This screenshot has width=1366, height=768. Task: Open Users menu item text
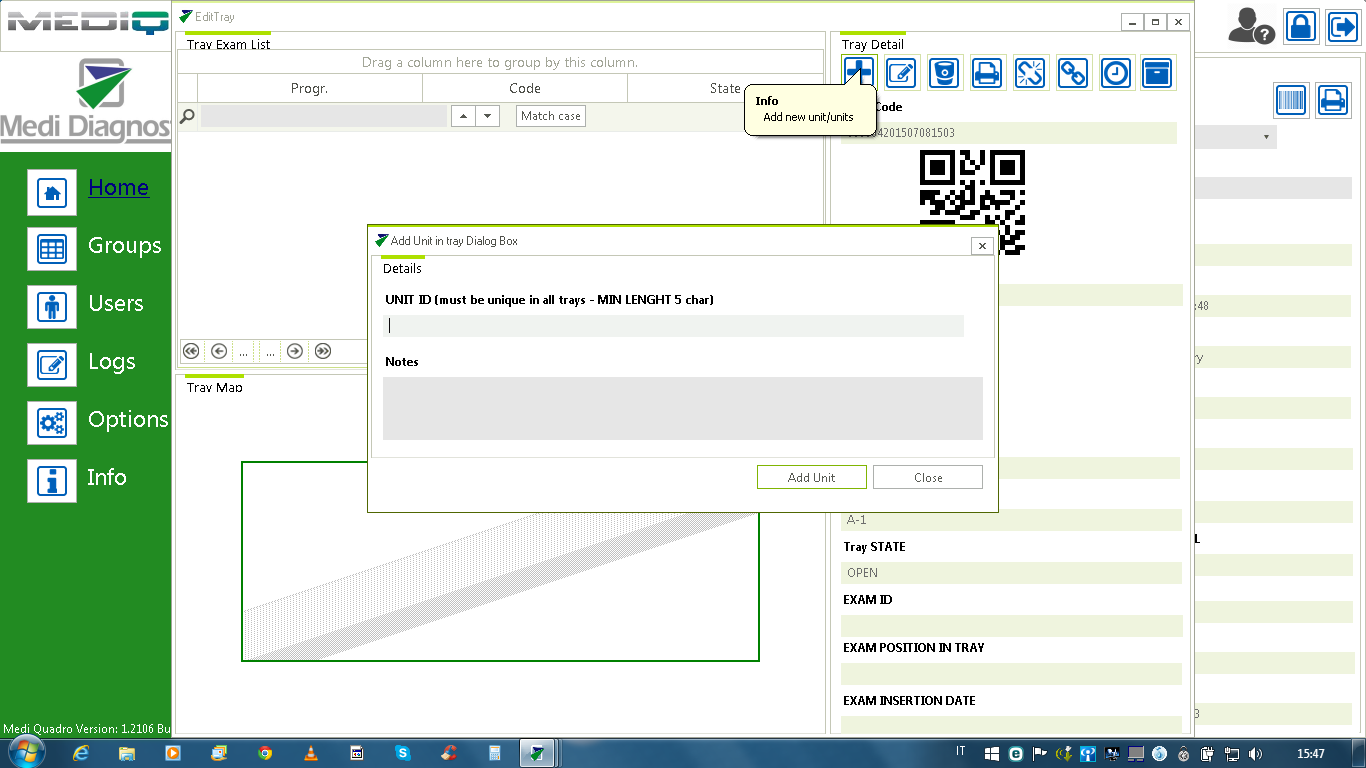click(x=116, y=304)
